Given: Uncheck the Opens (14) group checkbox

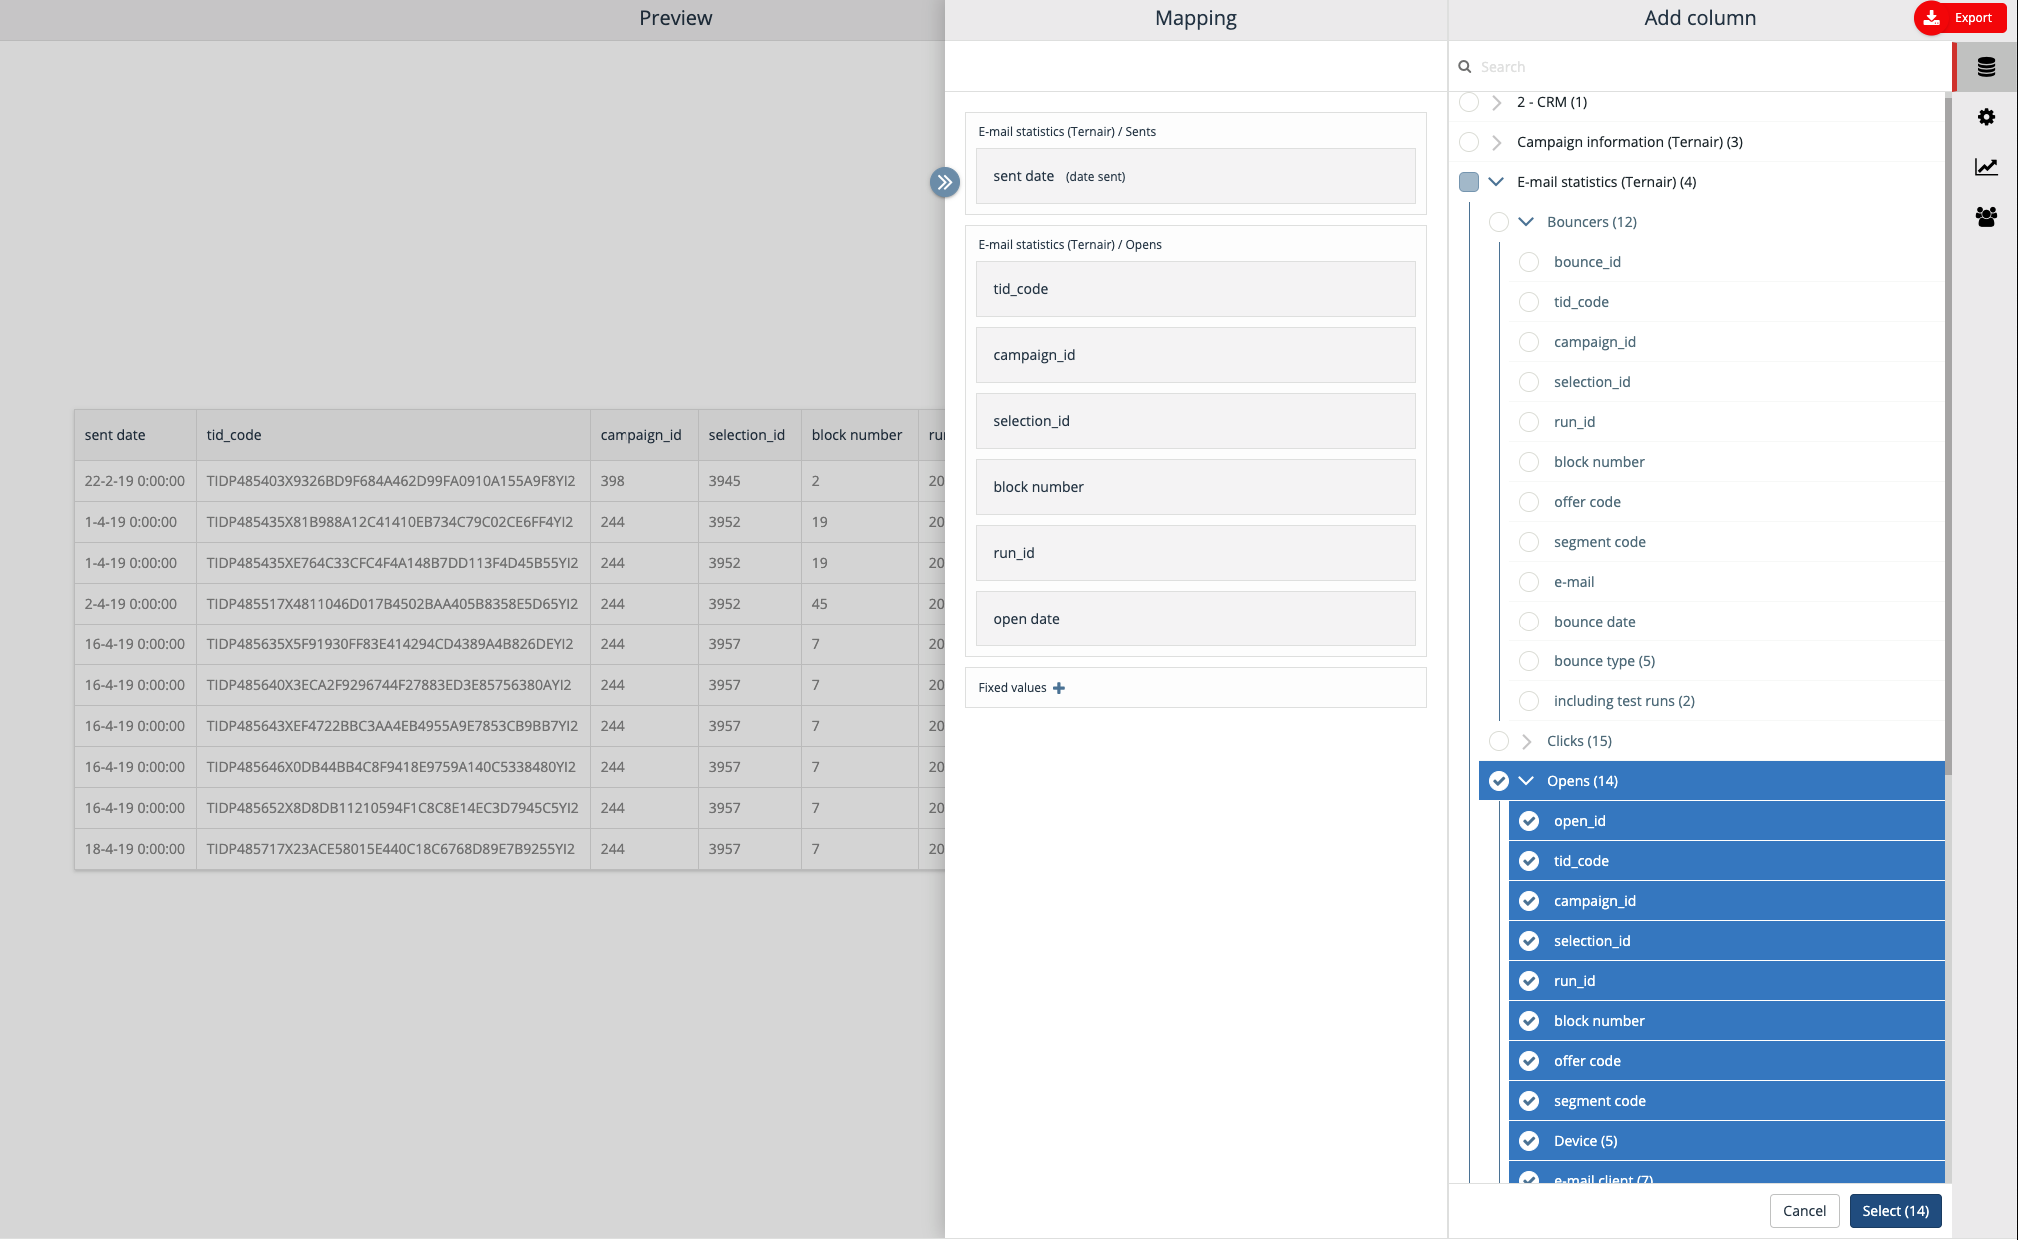Looking at the screenshot, I should [x=1499, y=781].
